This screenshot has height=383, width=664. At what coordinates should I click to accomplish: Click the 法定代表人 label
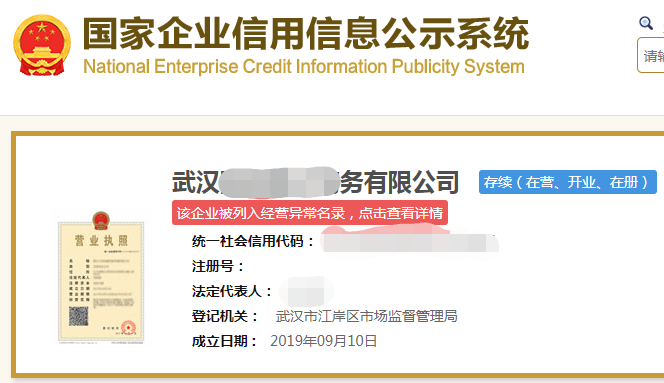coord(232,291)
